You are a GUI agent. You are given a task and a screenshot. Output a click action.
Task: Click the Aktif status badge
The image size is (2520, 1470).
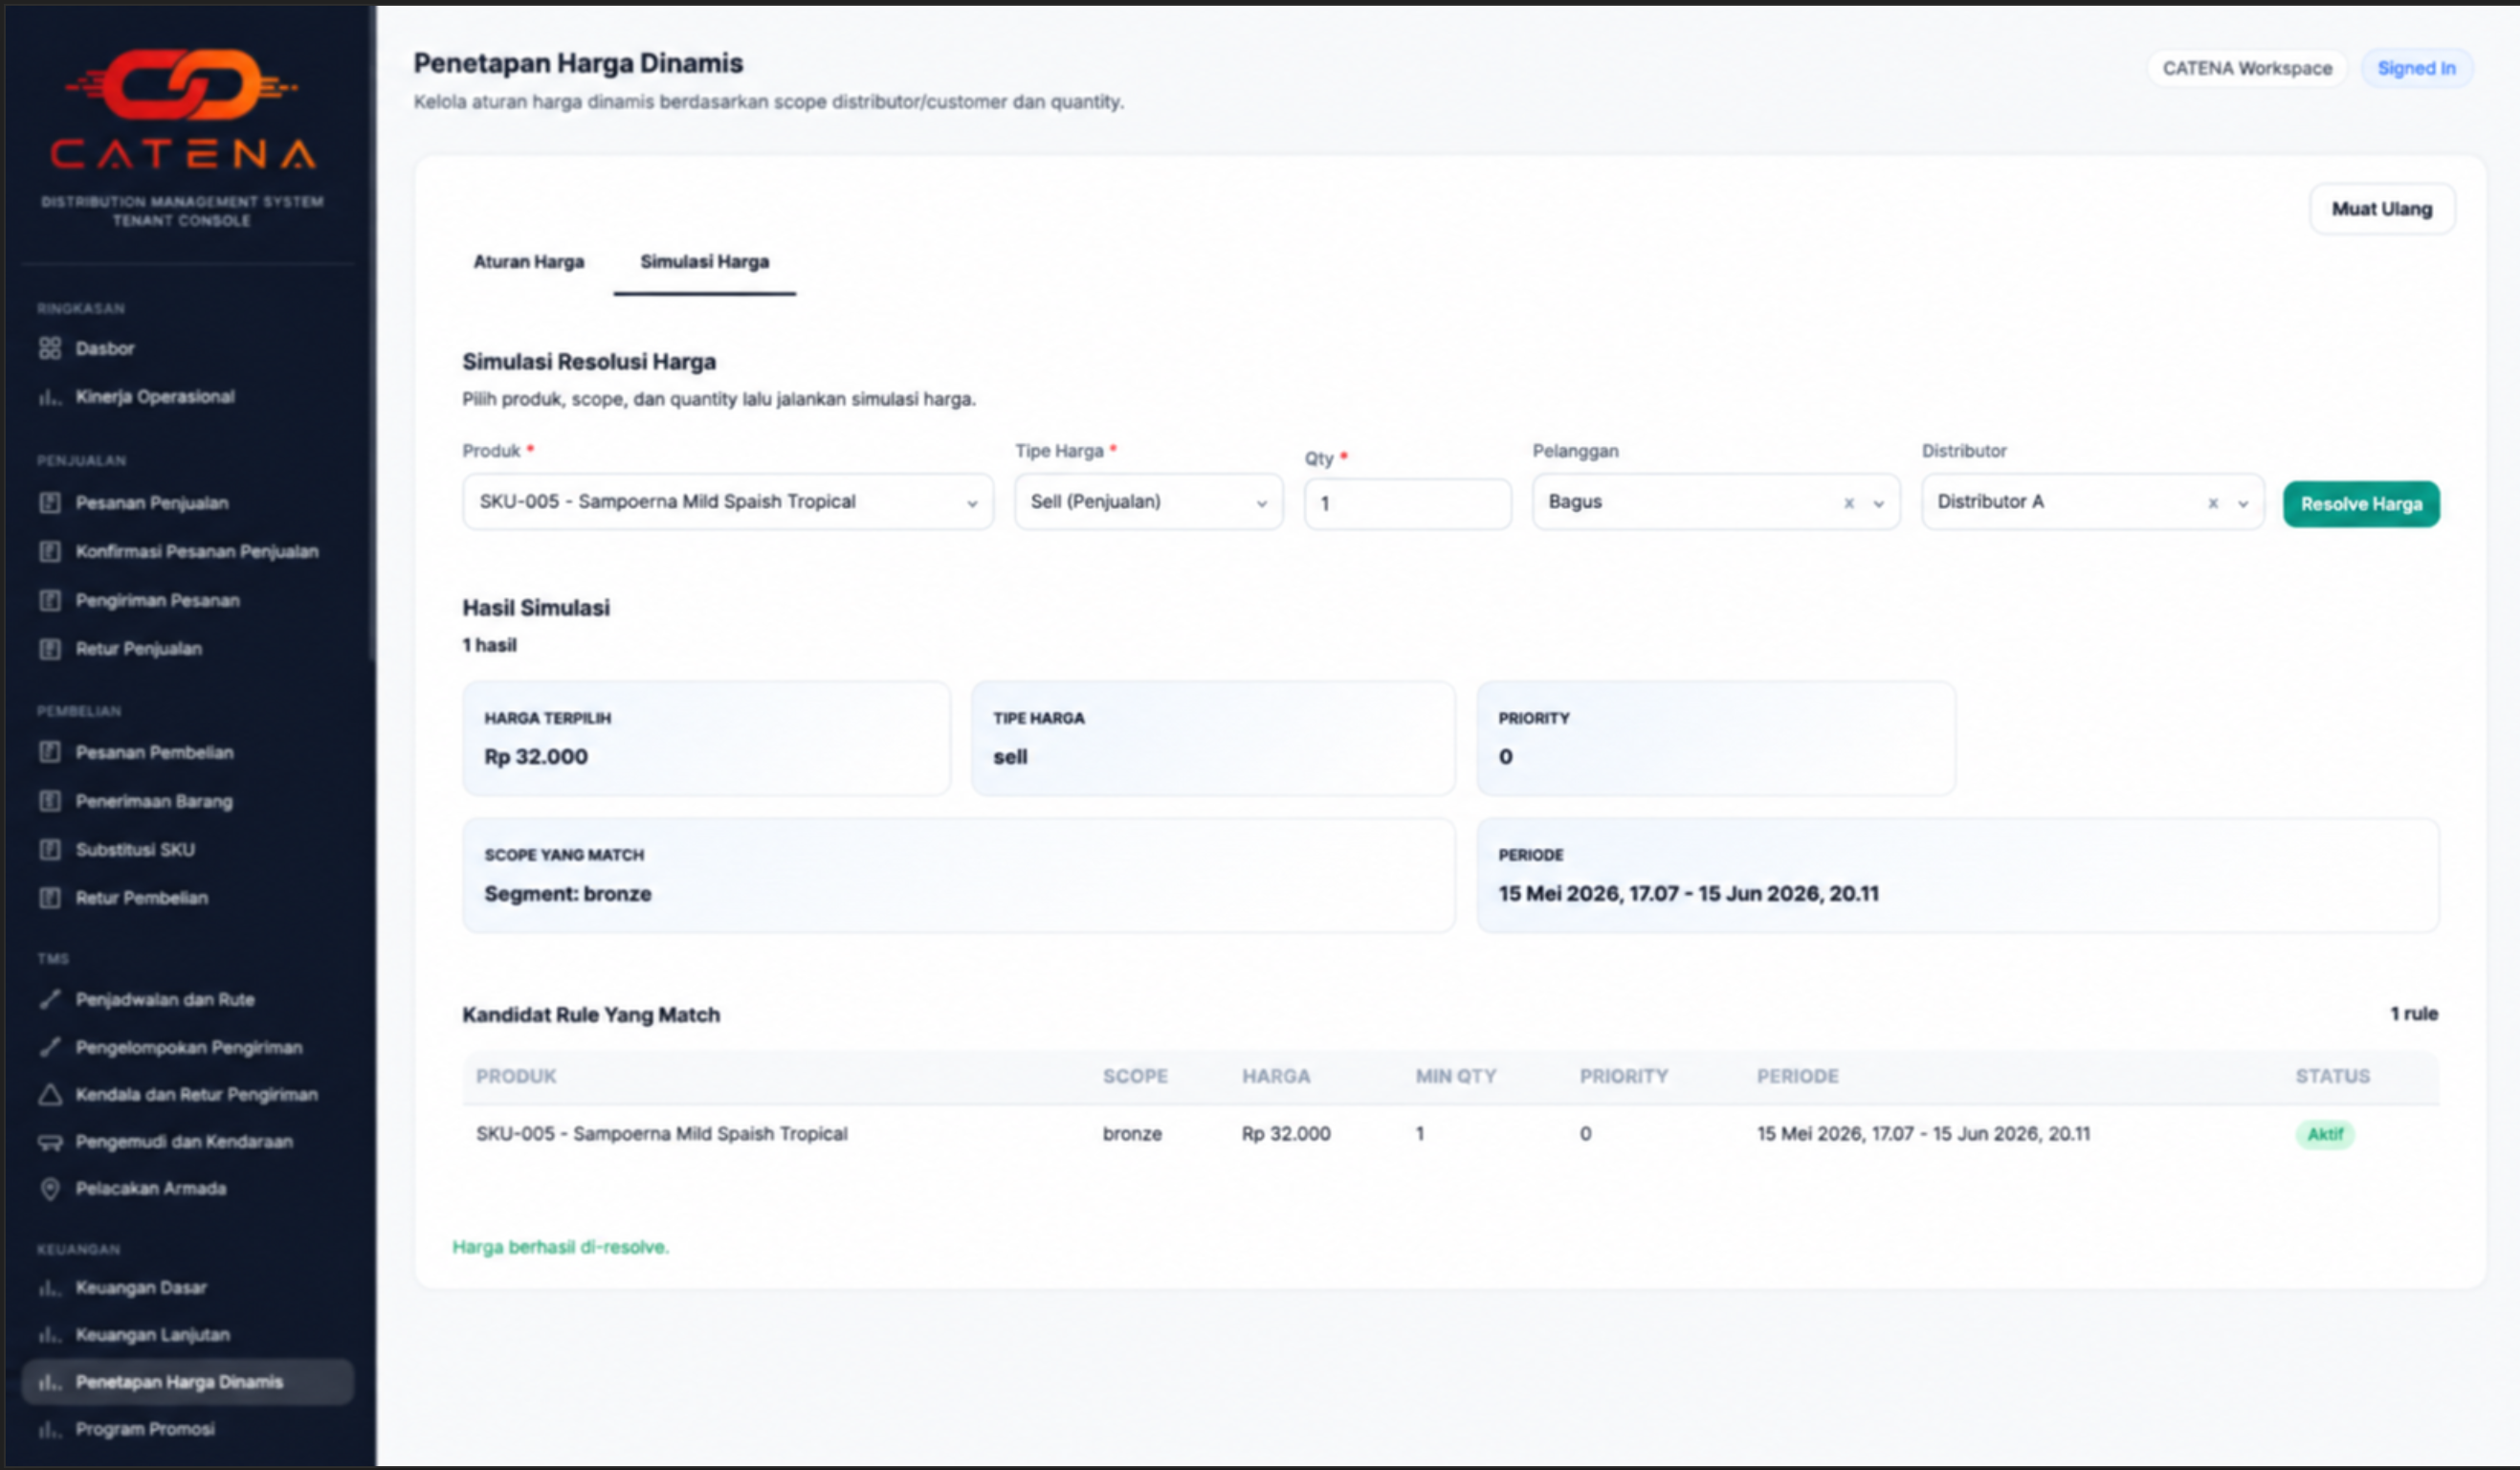(2325, 1134)
